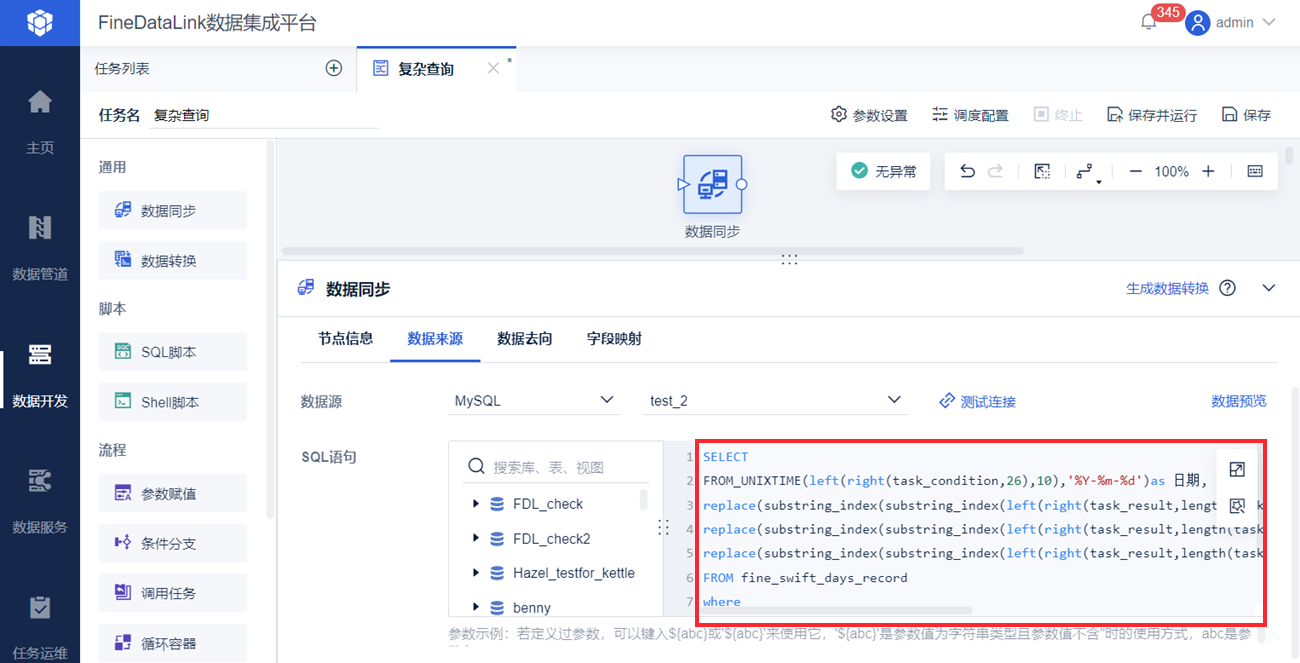Open the 数据服务 sidebar section
The image size is (1300, 663).
click(x=40, y=501)
